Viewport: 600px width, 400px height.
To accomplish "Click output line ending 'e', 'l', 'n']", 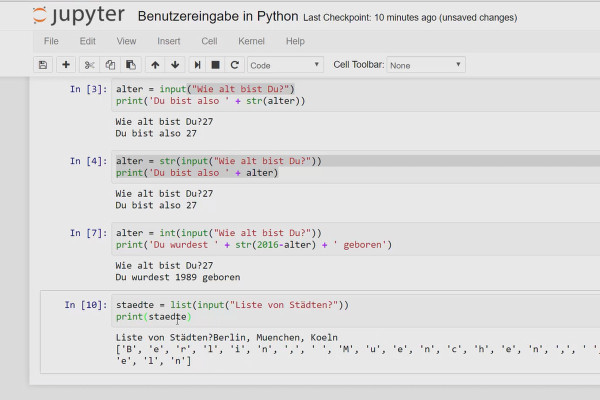I will tap(153, 361).
